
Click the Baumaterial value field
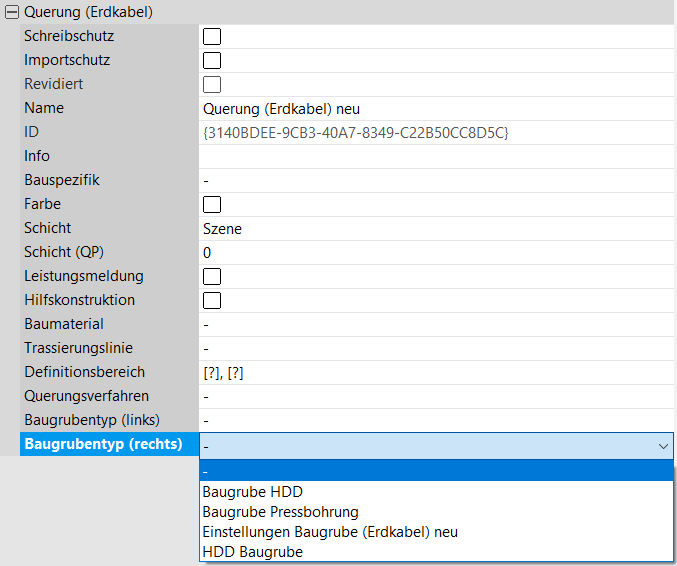pyautogui.click(x=435, y=324)
